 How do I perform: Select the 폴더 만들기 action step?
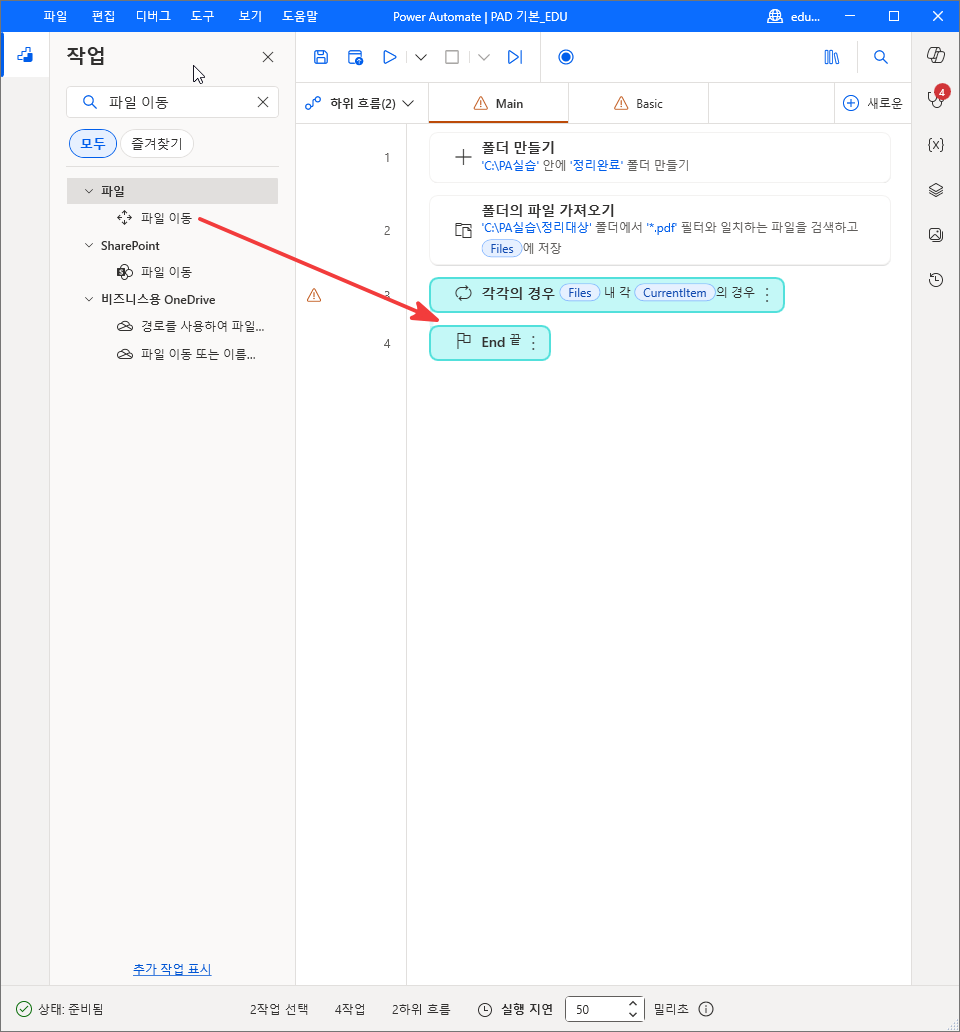pos(659,157)
